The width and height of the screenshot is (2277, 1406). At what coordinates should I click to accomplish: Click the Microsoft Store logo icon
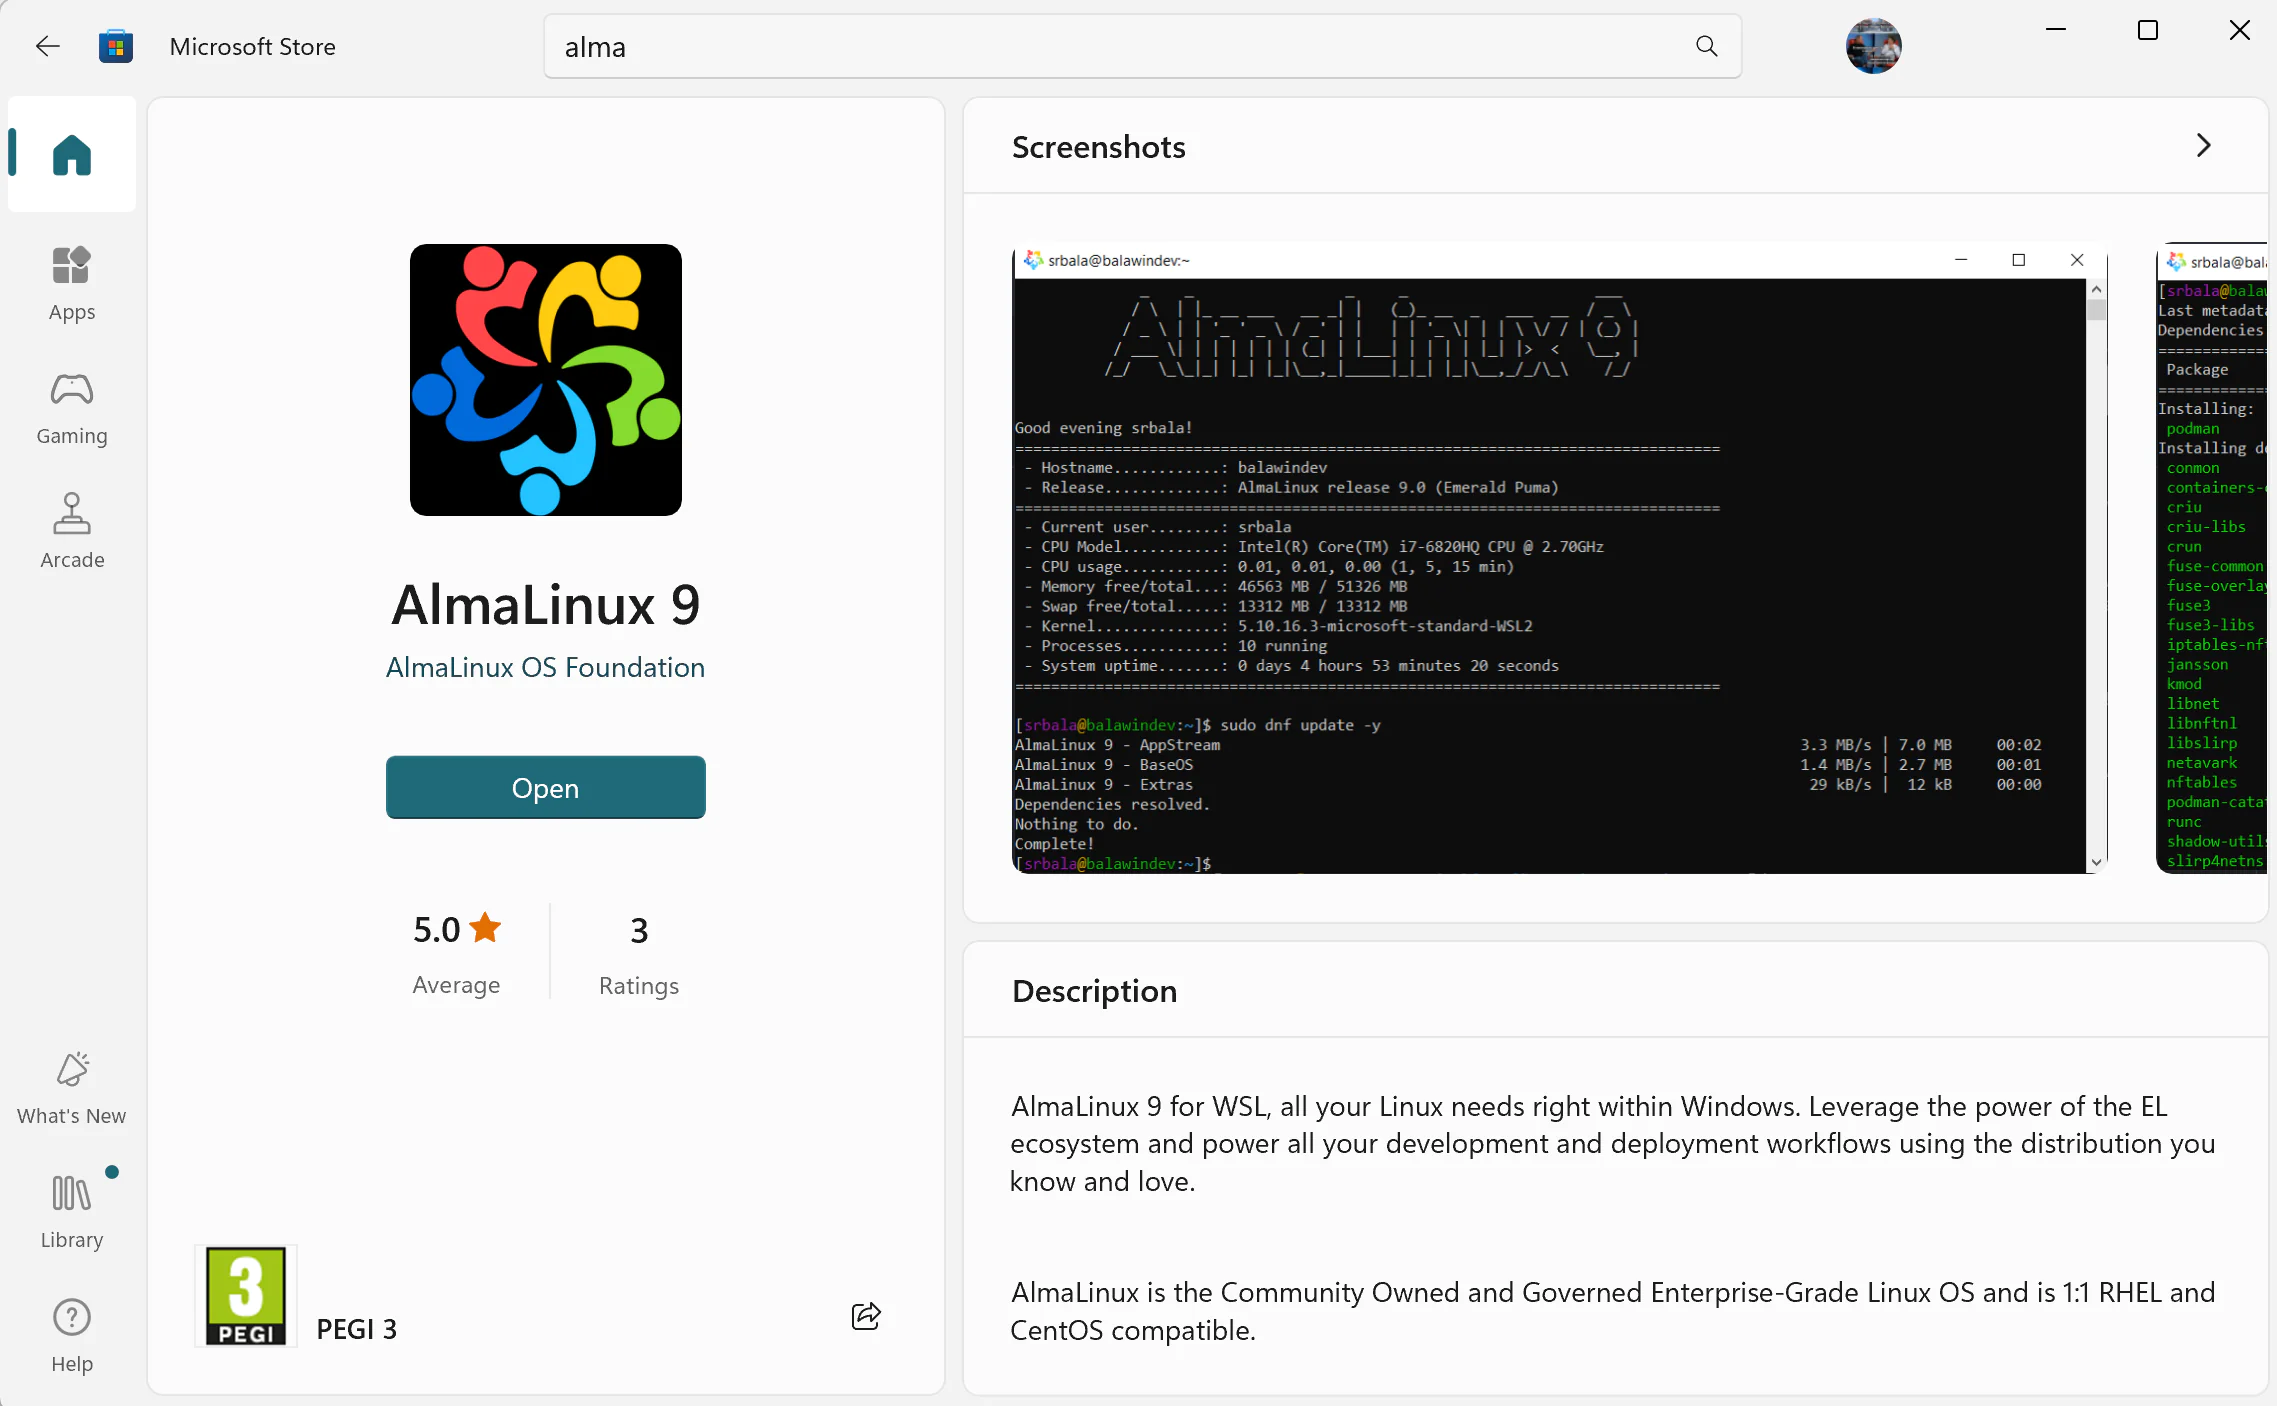click(x=116, y=46)
